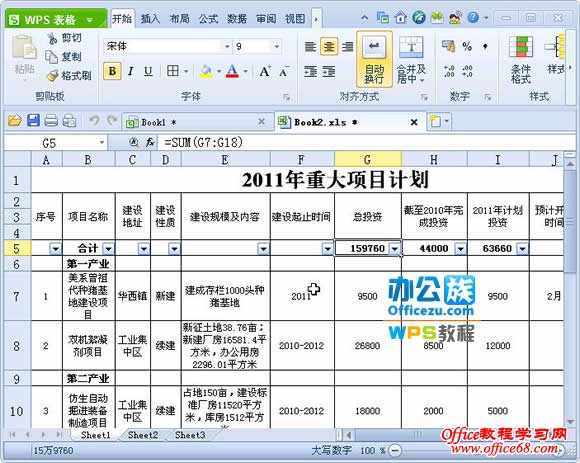Toggle Italic formatting
This screenshot has height=463, width=580.
[131, 71]
